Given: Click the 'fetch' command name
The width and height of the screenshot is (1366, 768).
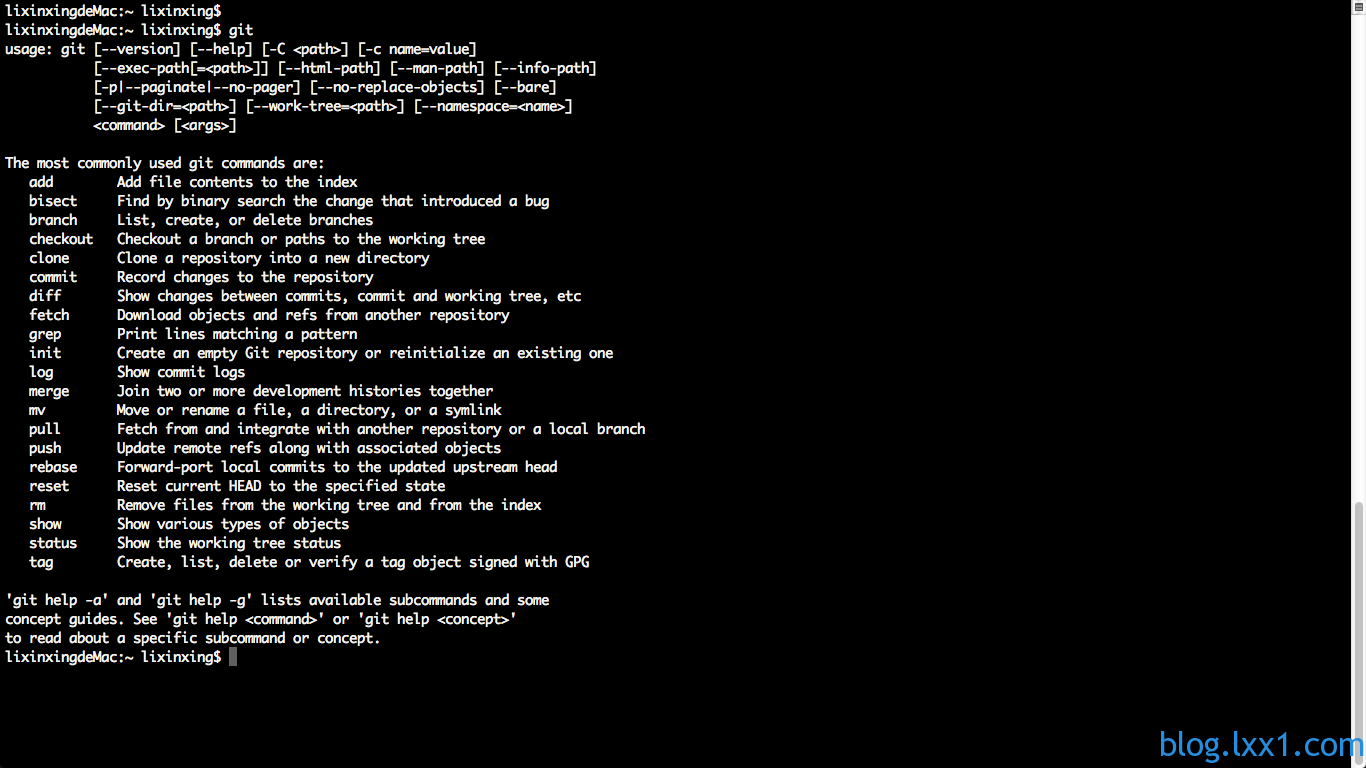Looking at the screenshot, I should click(x=49, y=315).
